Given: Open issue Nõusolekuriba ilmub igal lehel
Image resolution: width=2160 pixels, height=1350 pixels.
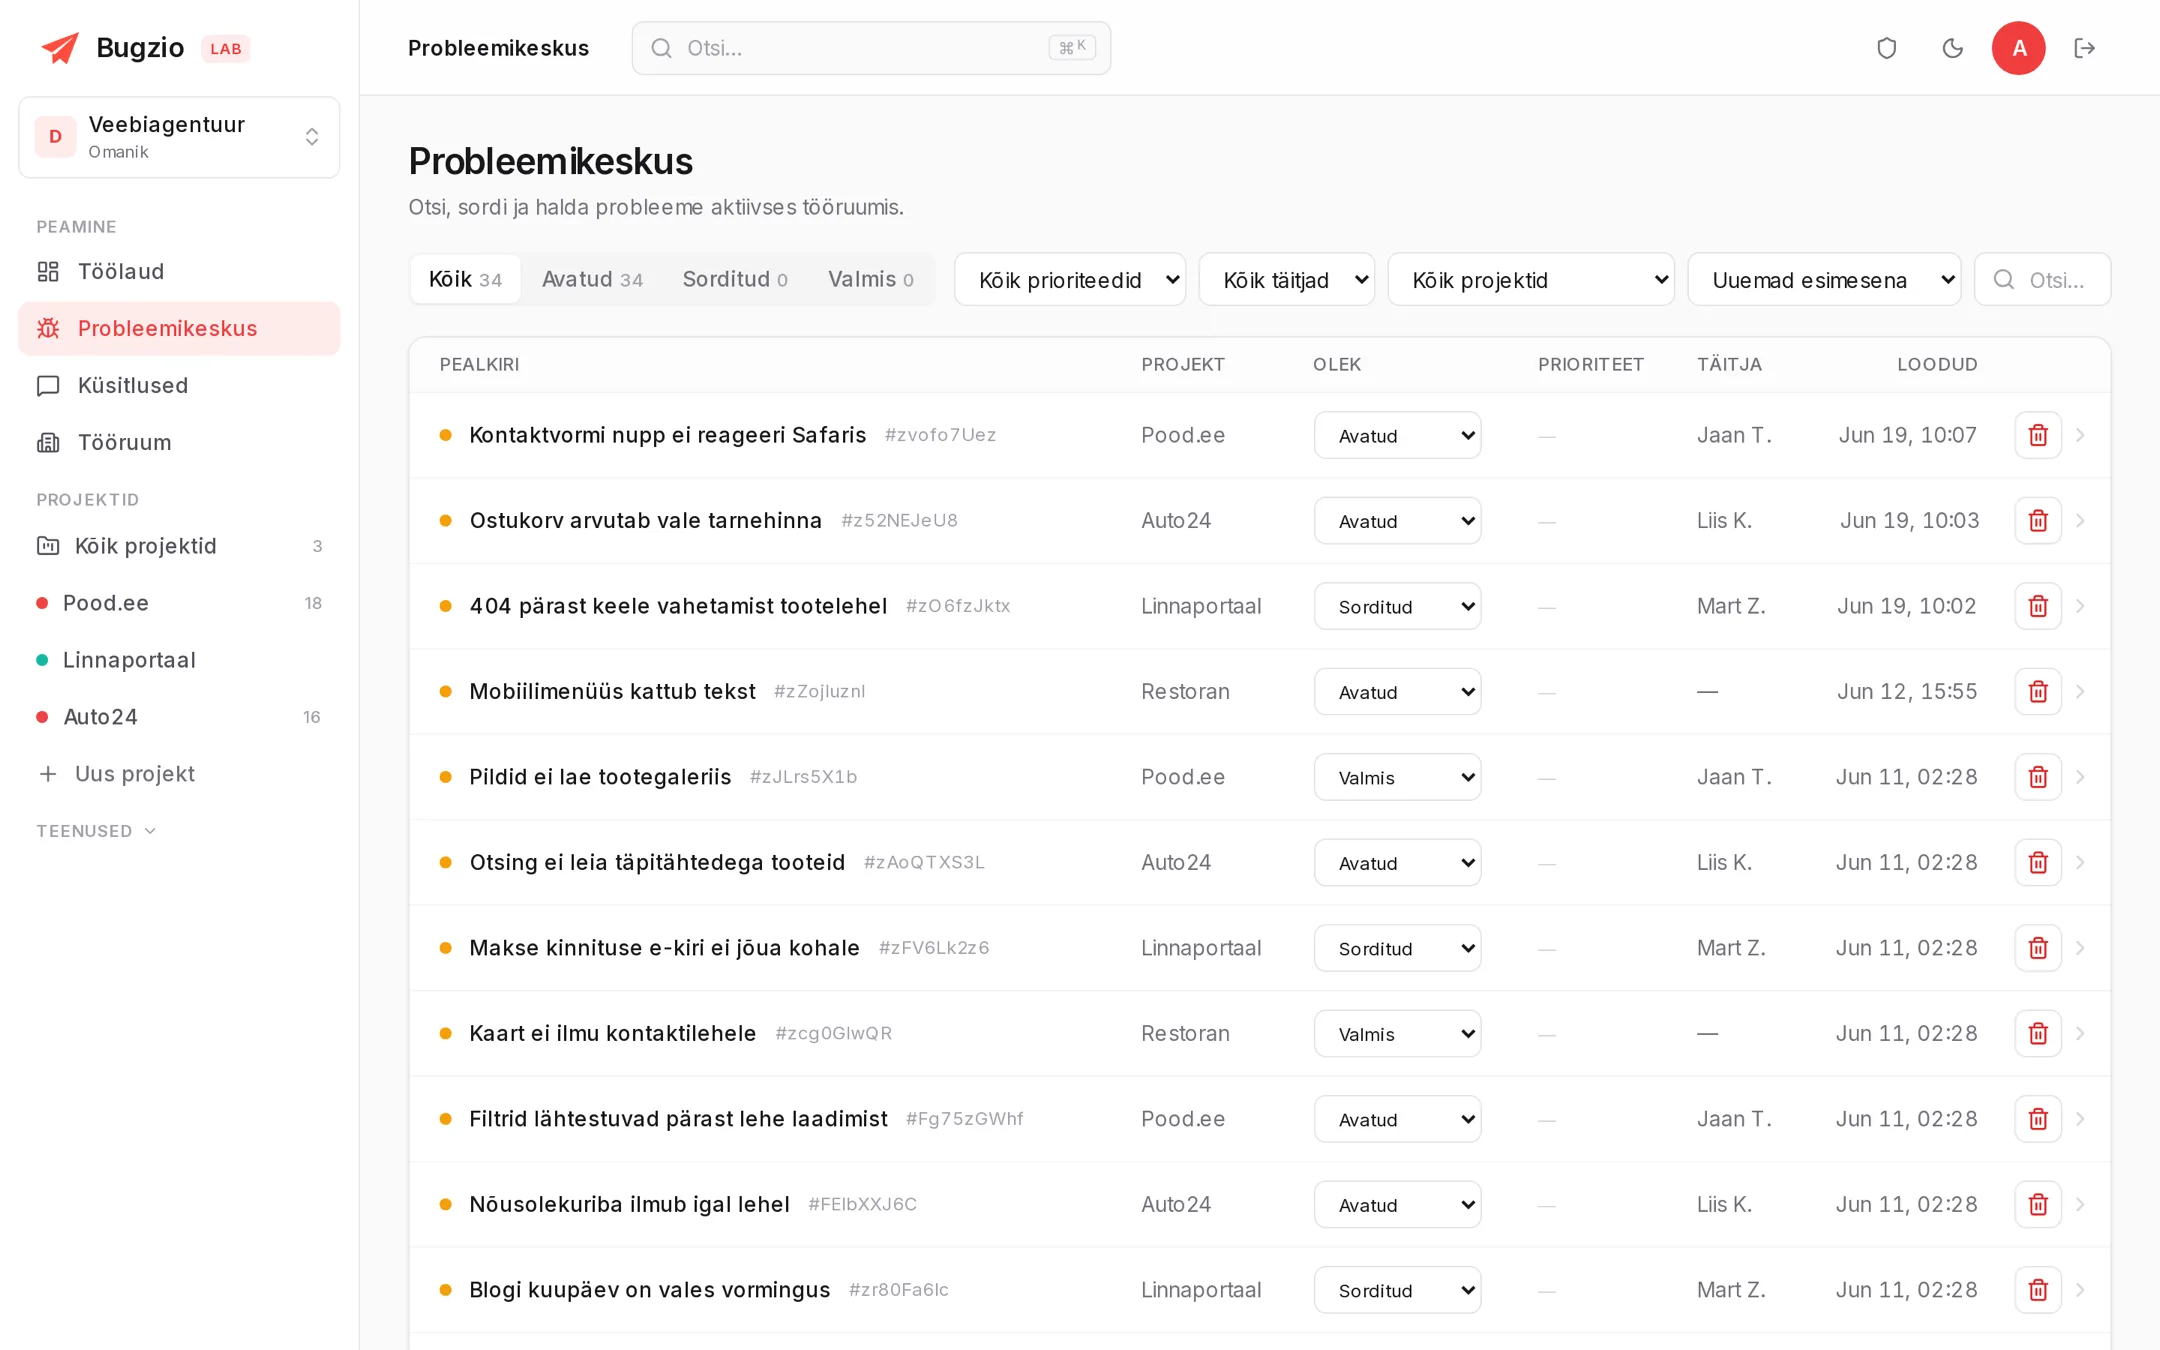Looking at the screenshot, I should (630, 1204).
